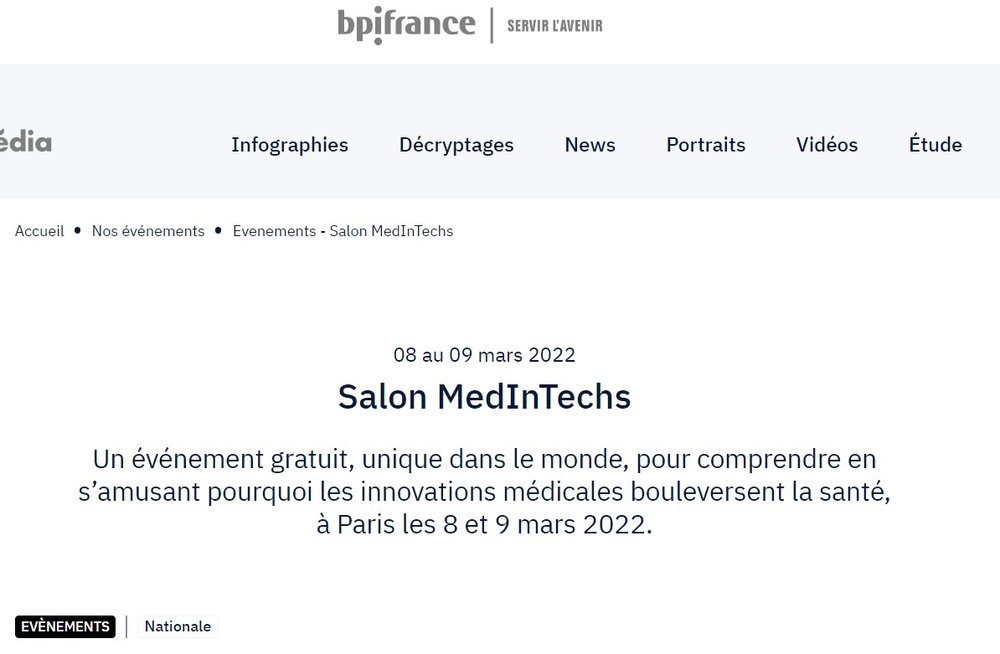
Task: Click the event description paragraph
Action: coord(484,491)
